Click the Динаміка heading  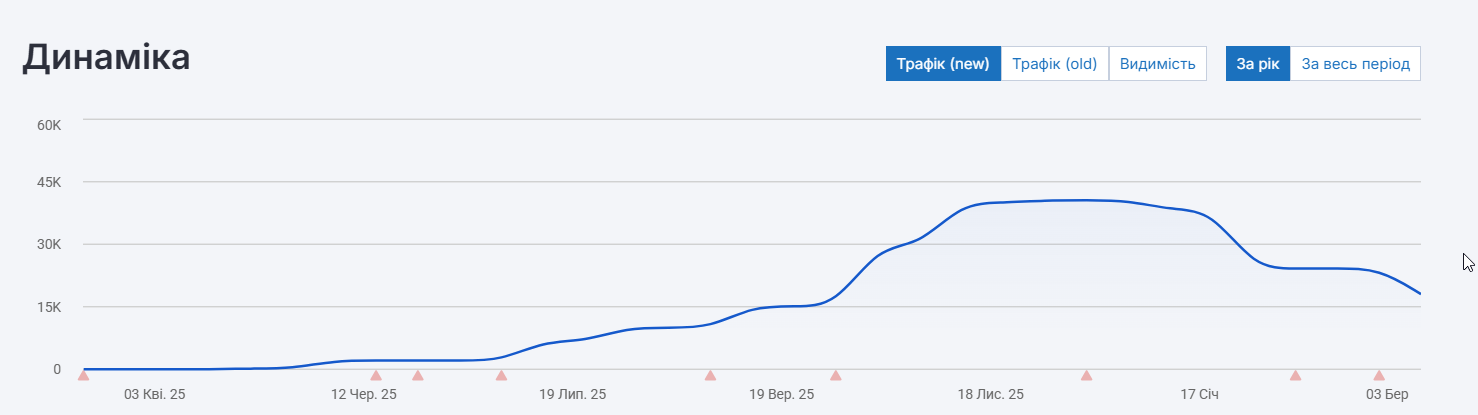[x=106, y=58]
